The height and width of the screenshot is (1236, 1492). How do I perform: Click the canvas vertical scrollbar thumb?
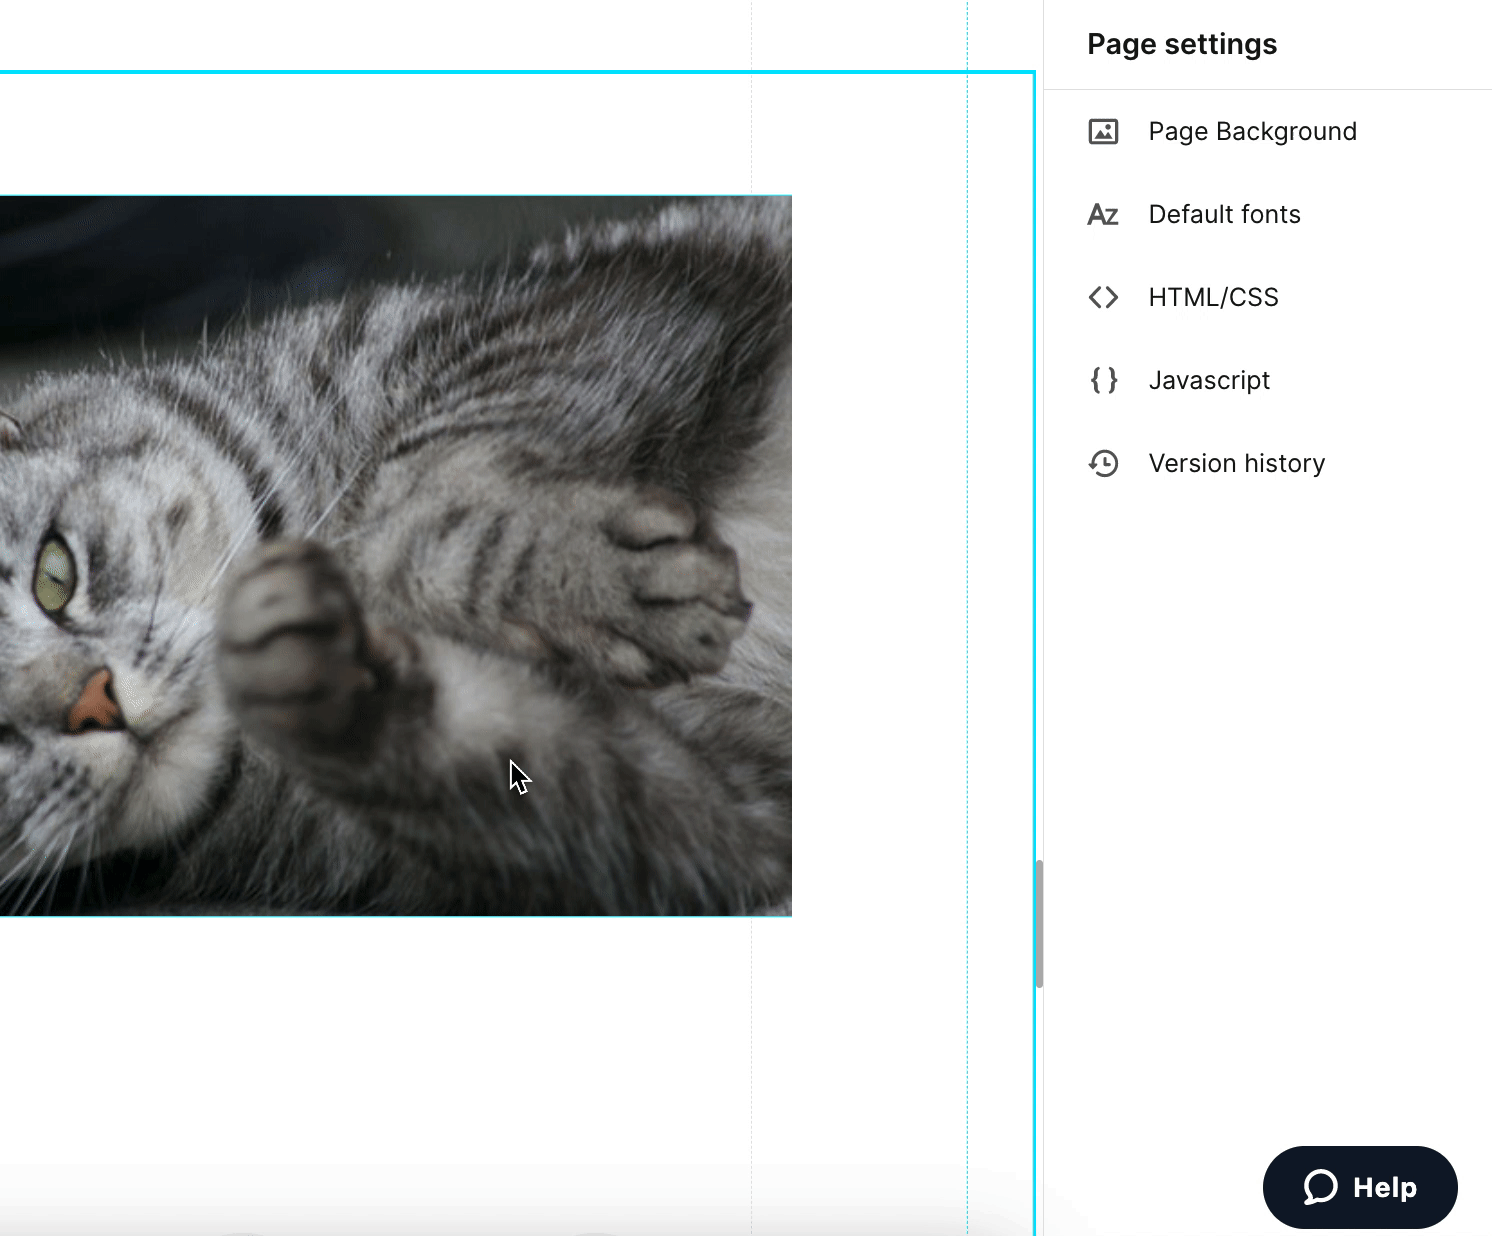(x=1039, y=924)
